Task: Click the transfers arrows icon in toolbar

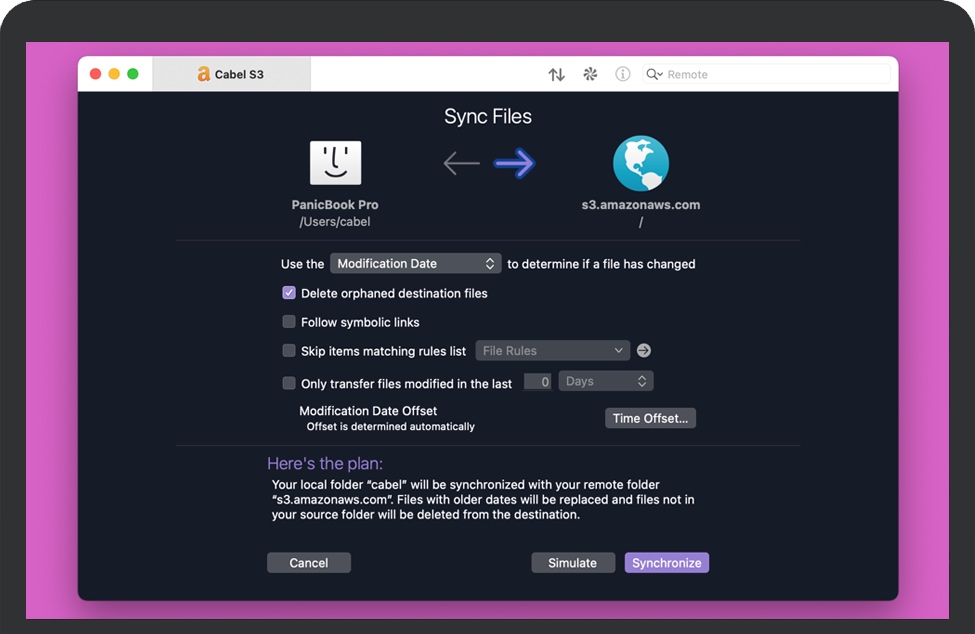Action: tap(557, 74)
